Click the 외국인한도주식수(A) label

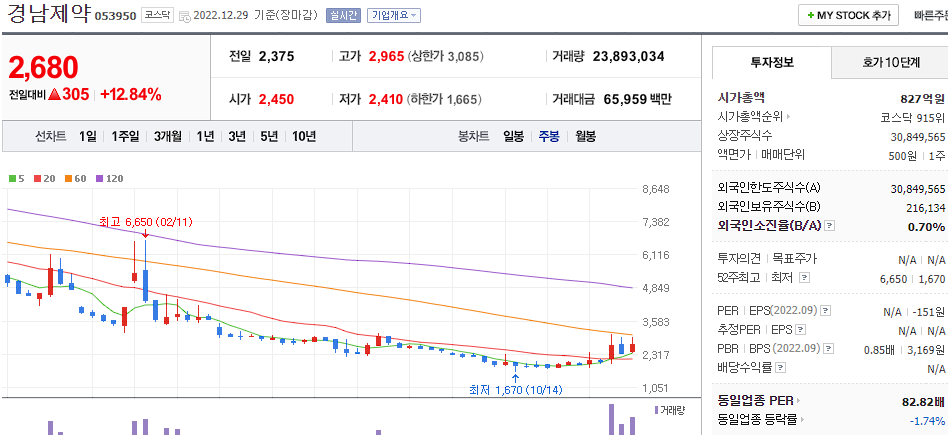coord(769,187)
